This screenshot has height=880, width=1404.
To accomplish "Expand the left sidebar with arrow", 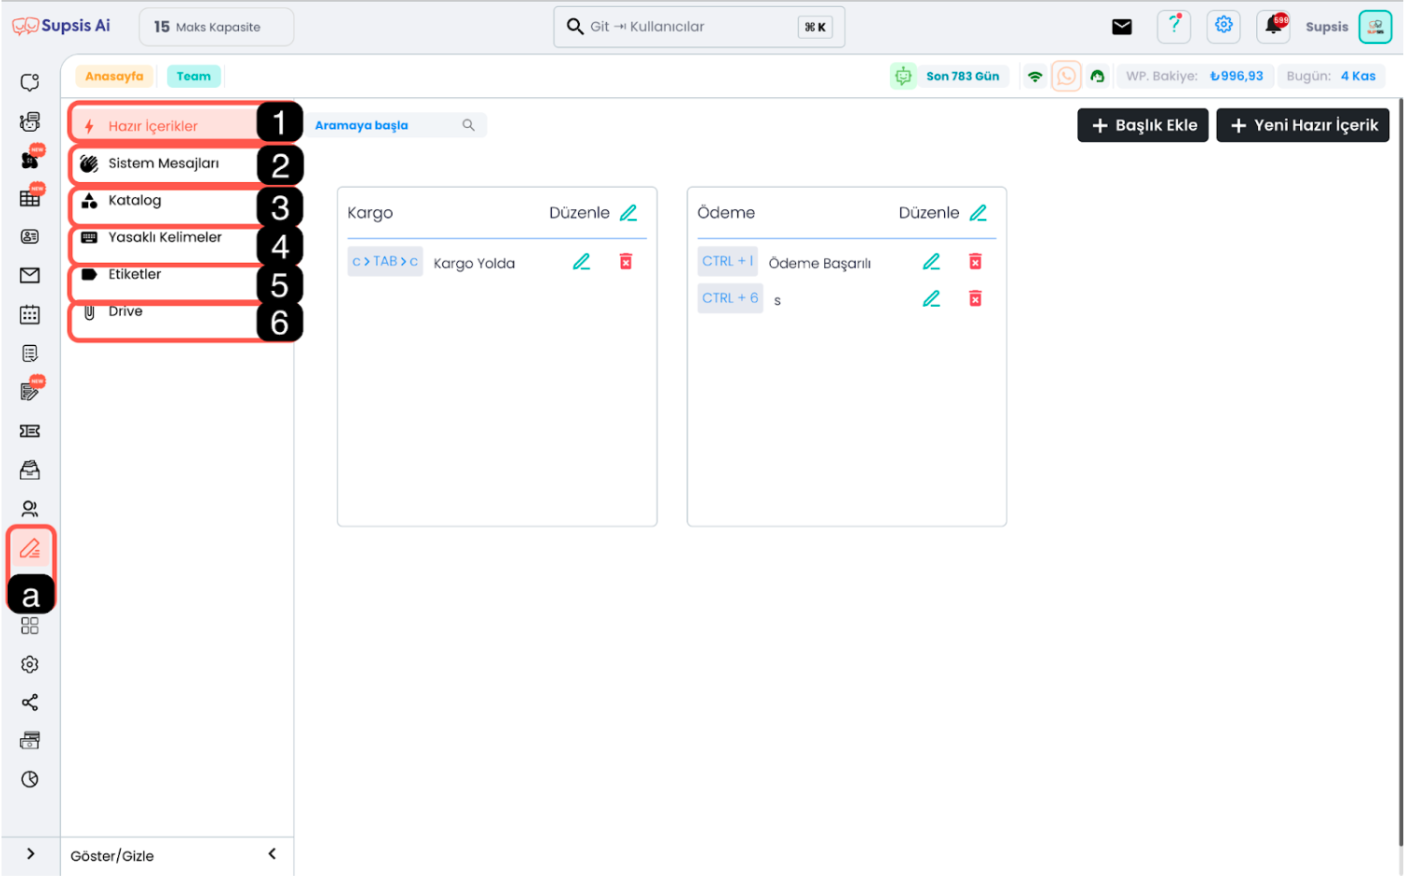I will [30, 854].
